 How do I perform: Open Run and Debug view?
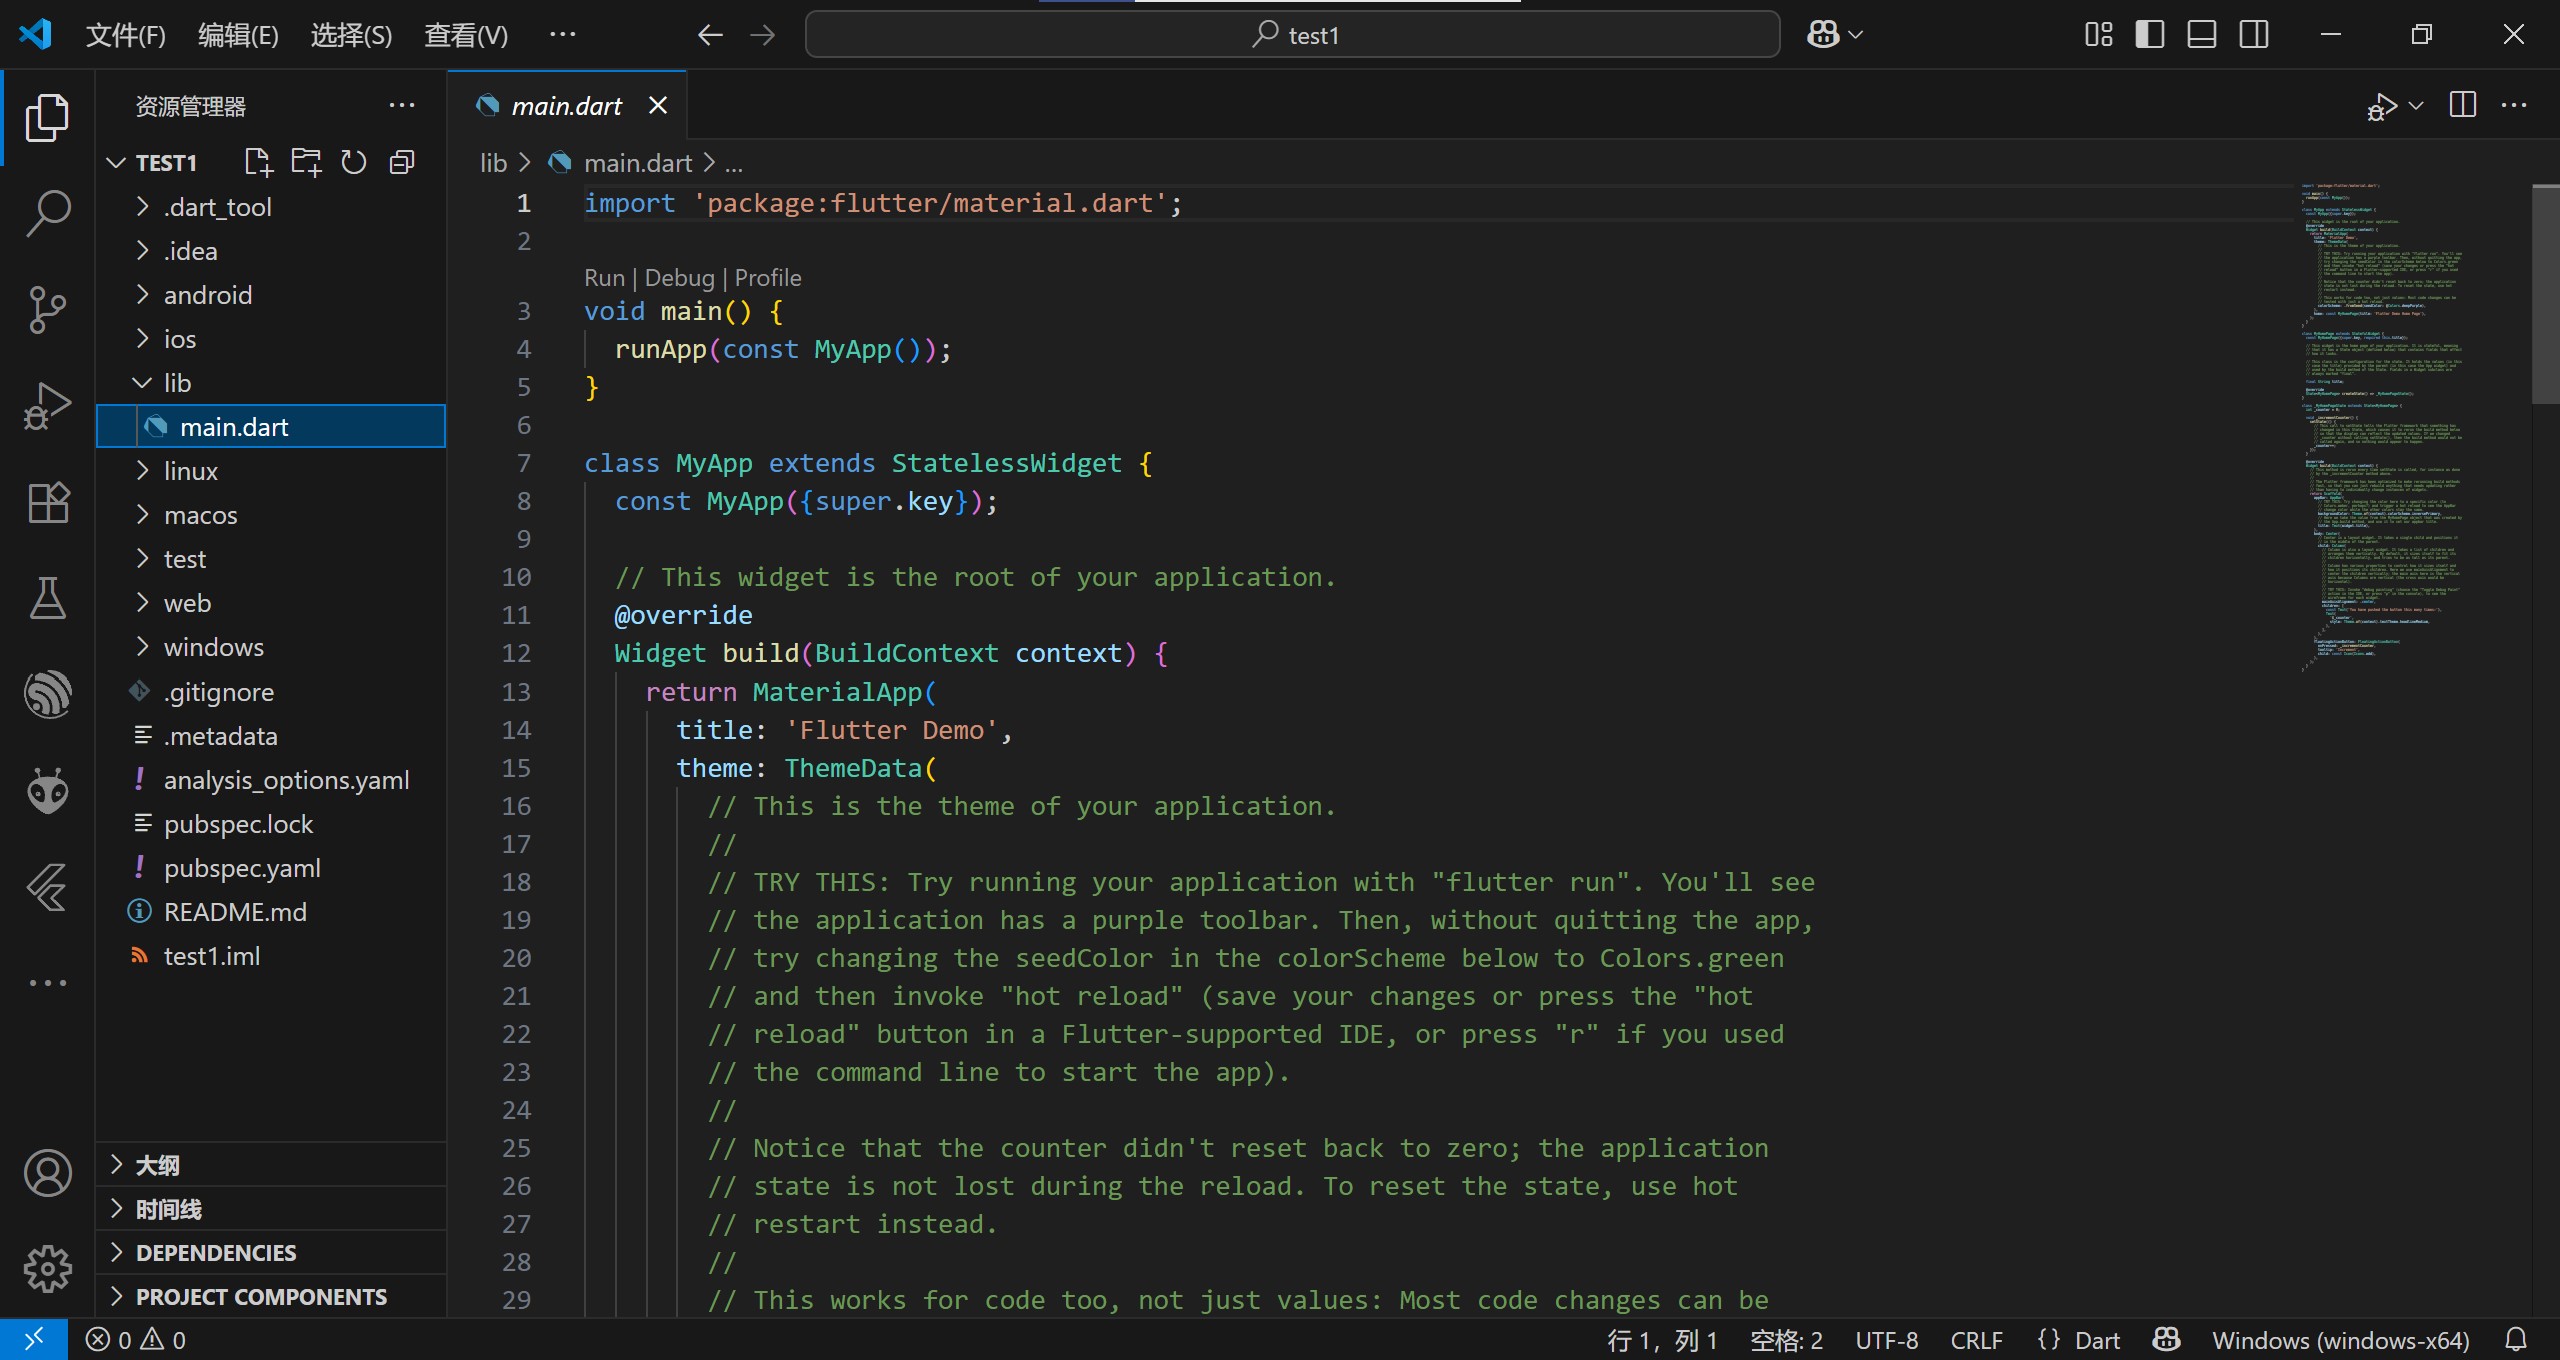tap(47, 406)
